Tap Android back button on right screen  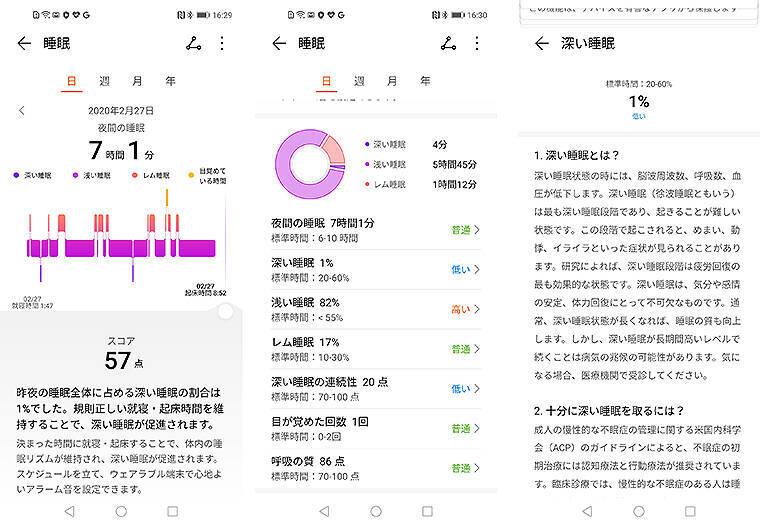pos(587,511)
